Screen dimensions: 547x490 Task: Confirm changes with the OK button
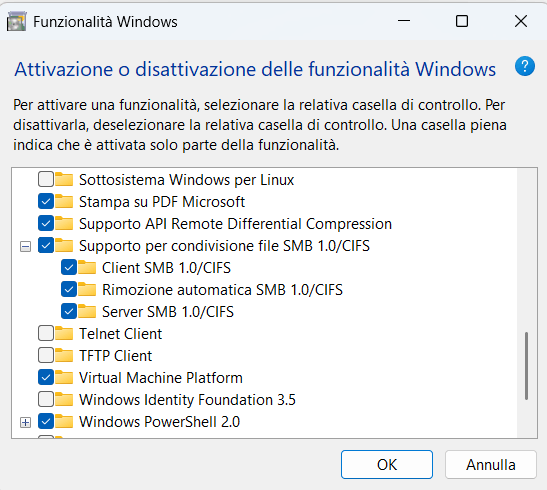click(387, 465)
